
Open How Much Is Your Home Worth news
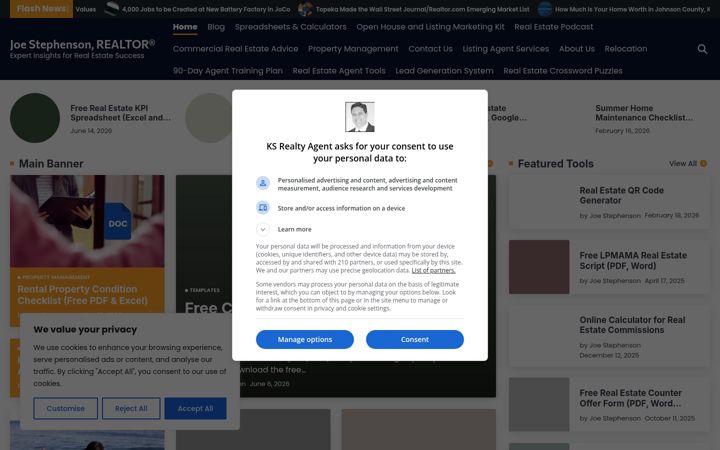coord(632,9)
